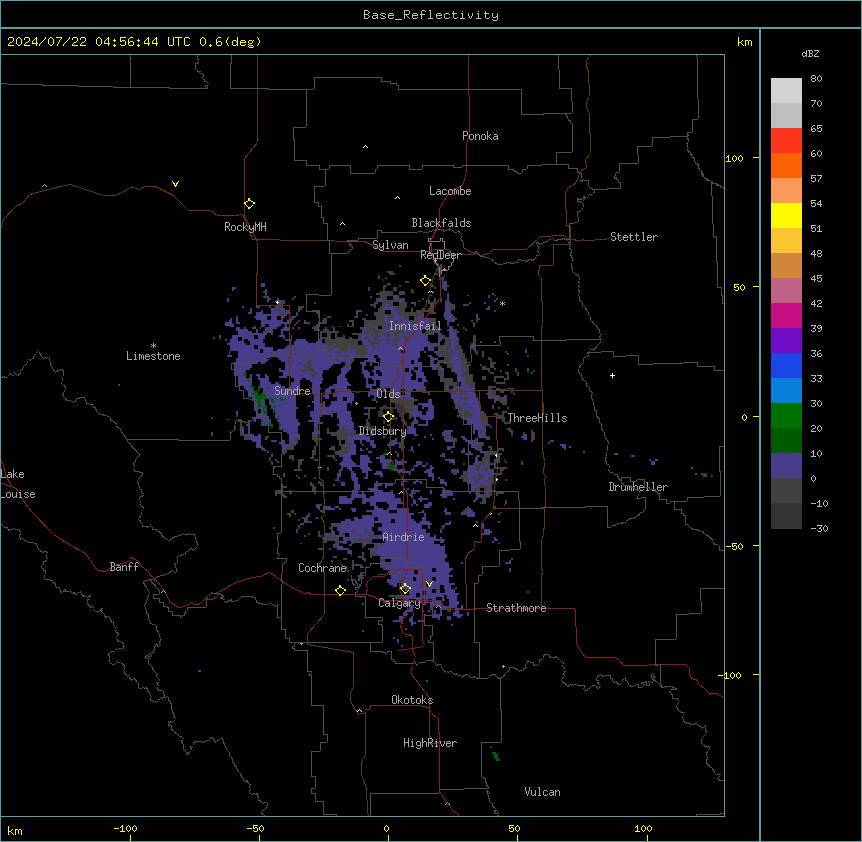Click the km unit label at top right

click(x=744, y=42)
